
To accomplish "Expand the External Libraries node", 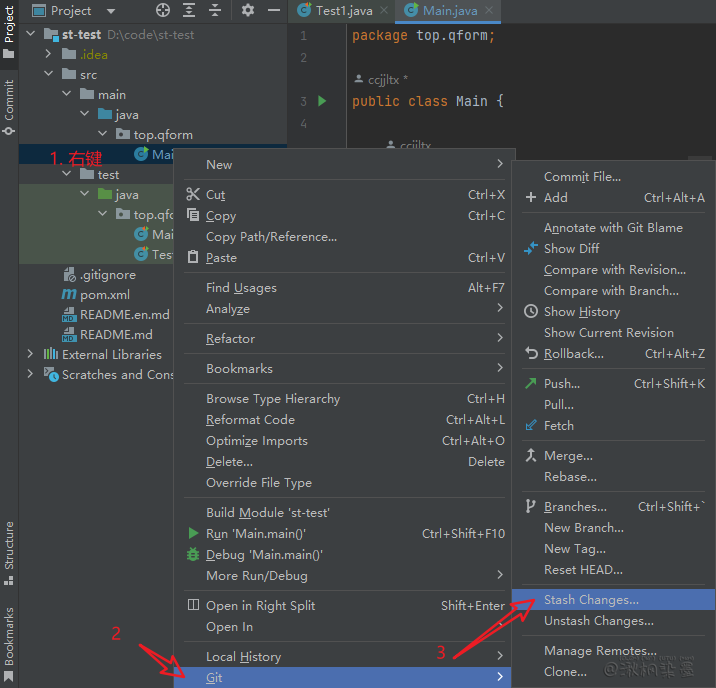I will 31,354.
